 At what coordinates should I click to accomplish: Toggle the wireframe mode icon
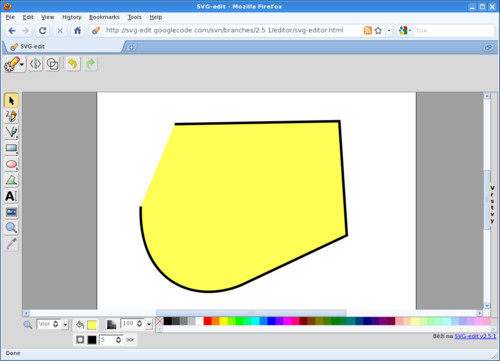click(x=53, y=64)
